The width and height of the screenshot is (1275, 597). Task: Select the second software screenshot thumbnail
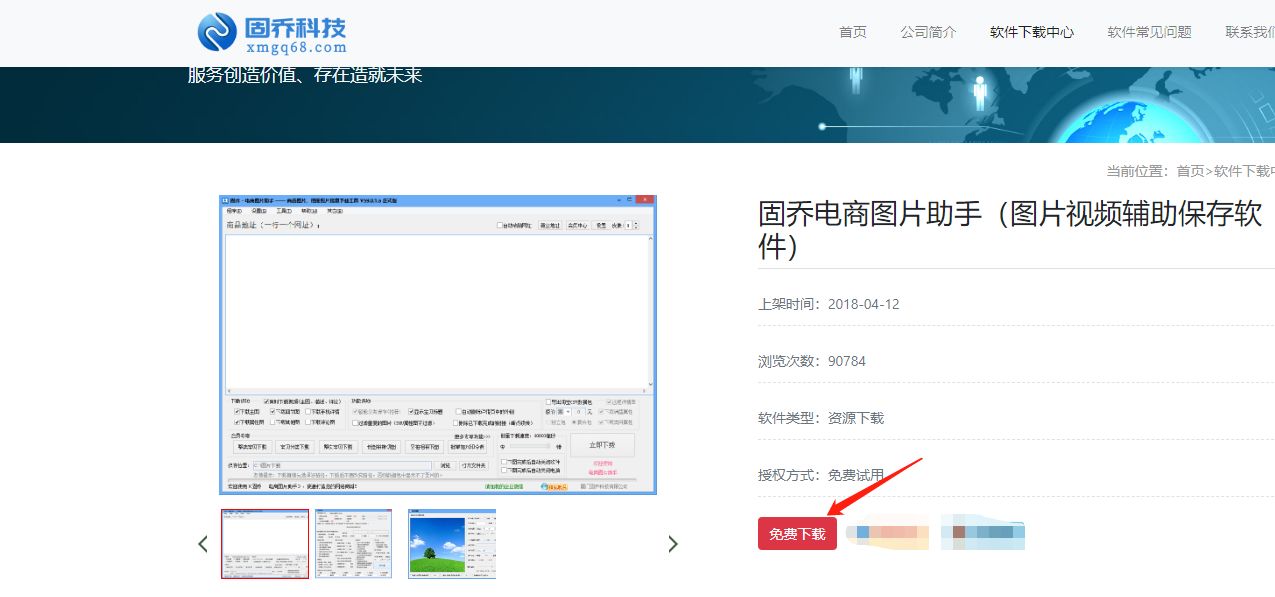354,544
